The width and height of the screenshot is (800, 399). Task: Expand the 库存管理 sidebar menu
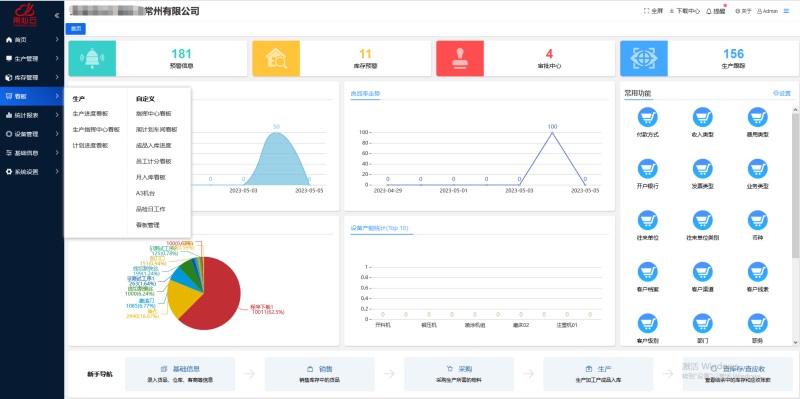click(x=32, y=77)
